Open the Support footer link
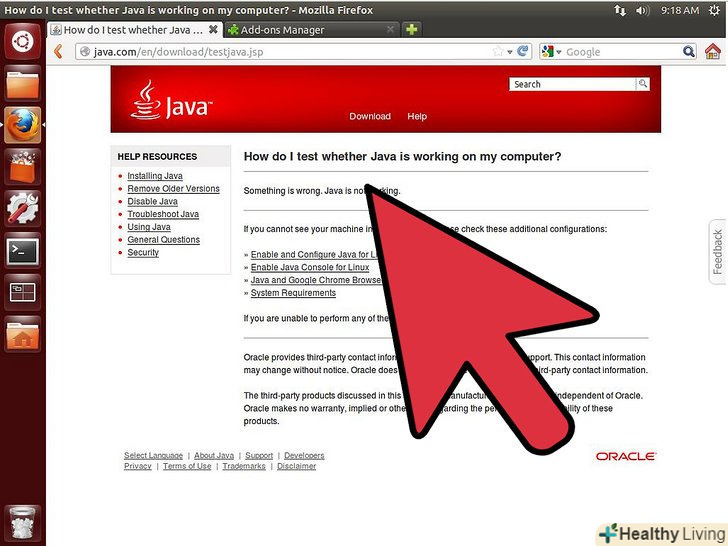Screen dimensions: 728x546 tap(259, 456)
